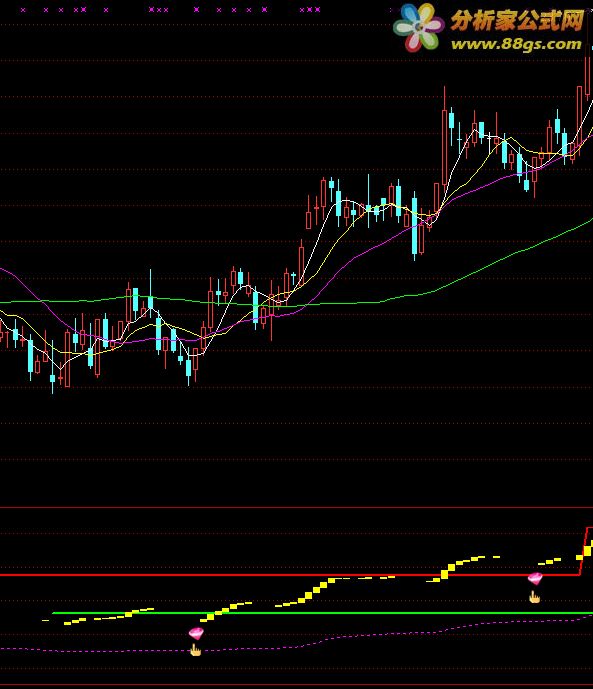Click the colorful flower logo

click(x=418, y=27)
